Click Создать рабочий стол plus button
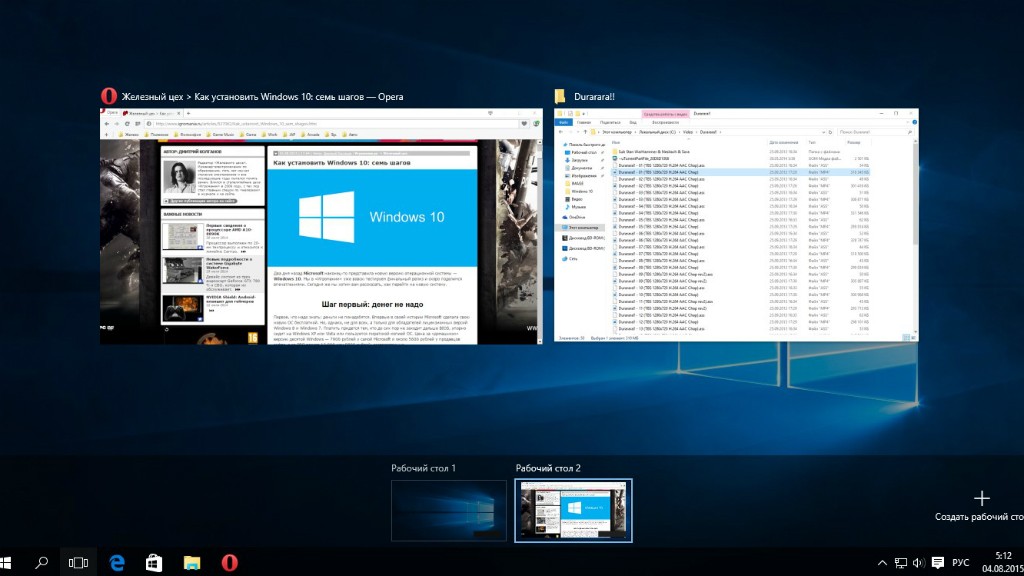1024x576 pixels. [x=982, y=499]
